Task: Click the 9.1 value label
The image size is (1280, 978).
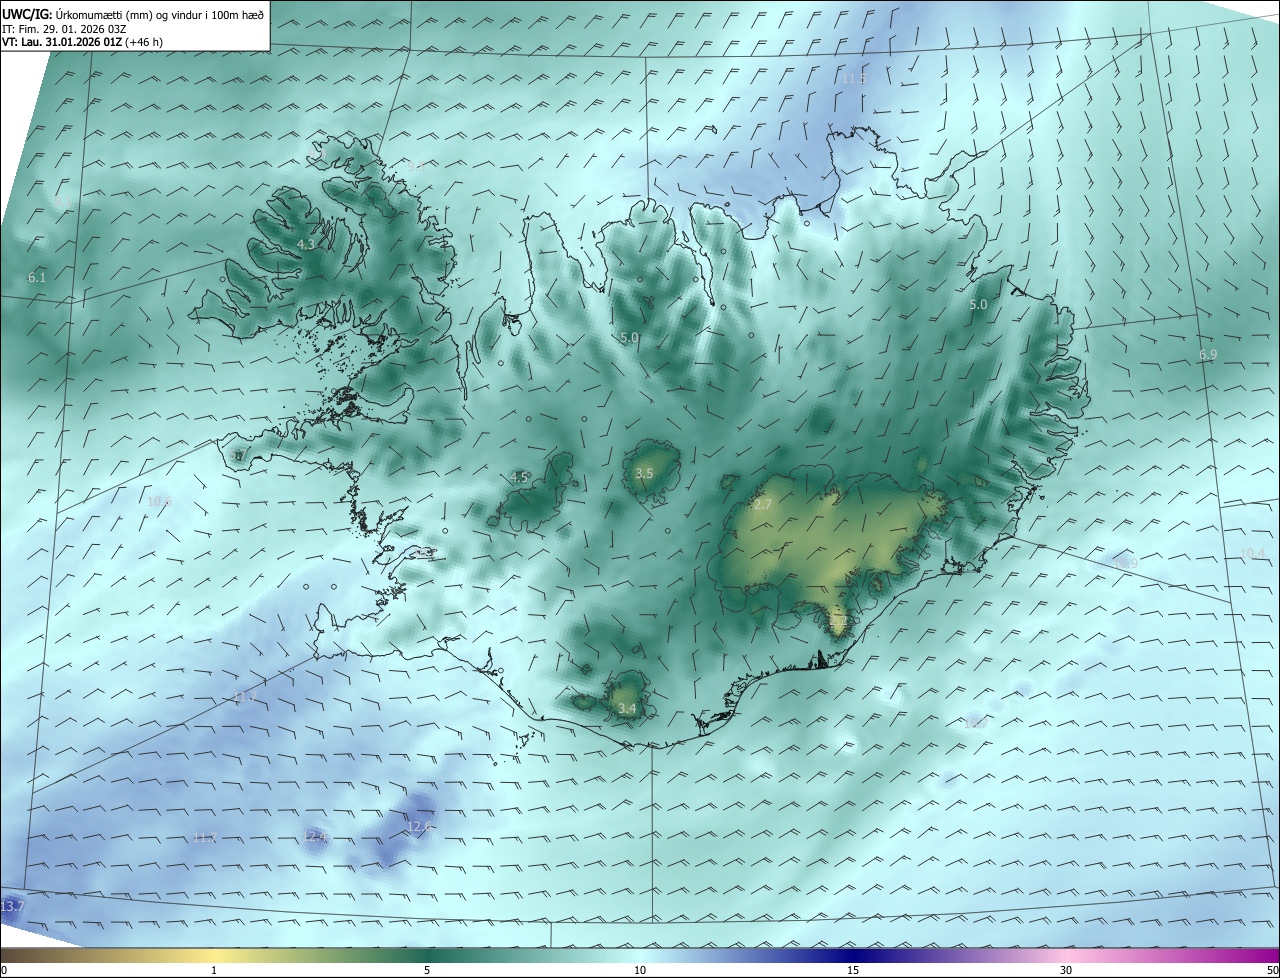Action: (x=64, y=201)
